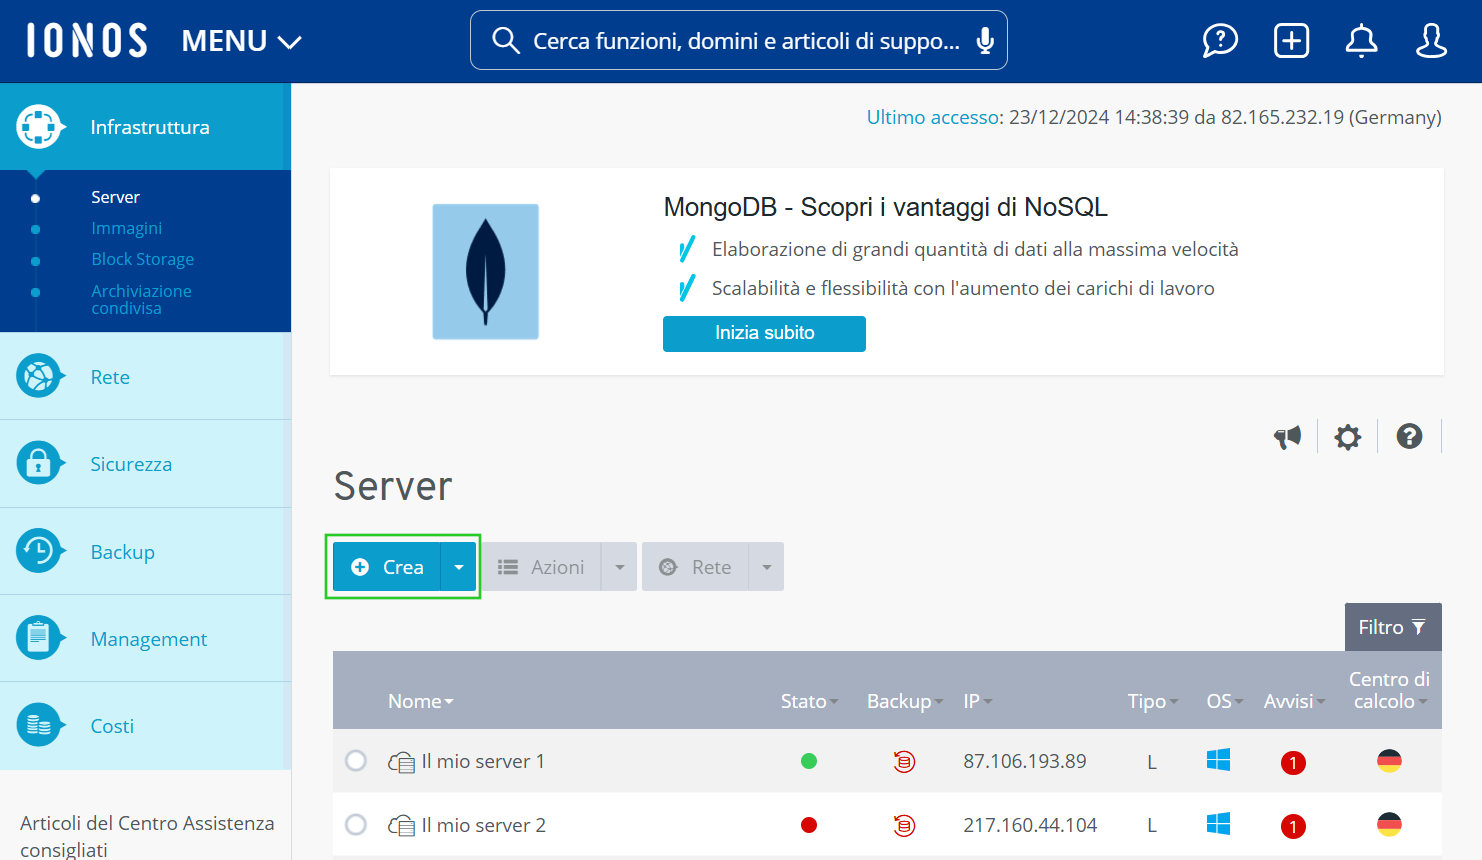This screenshot has height=860, width=1482.
Task: Select the Backup sidebar section
Action: coord(145,552)
